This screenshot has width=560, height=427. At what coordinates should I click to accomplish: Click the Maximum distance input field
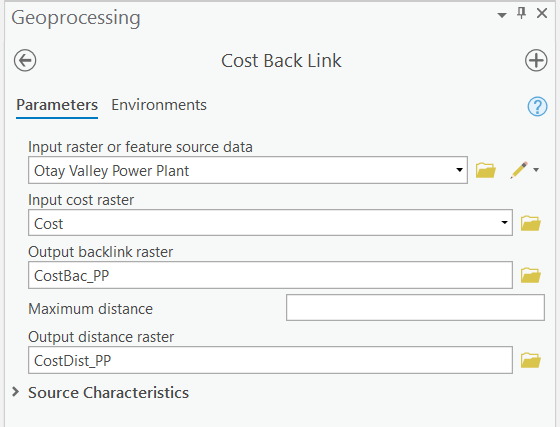pyautogui.click(x=415, y=308)
